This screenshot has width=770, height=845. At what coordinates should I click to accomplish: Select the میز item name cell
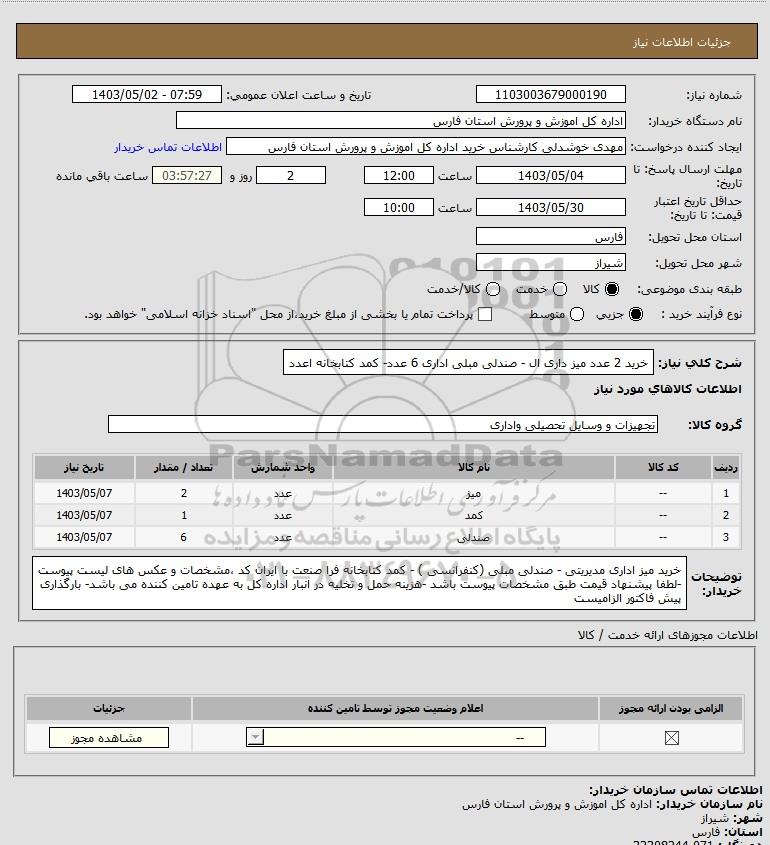(x=474, y=493)
